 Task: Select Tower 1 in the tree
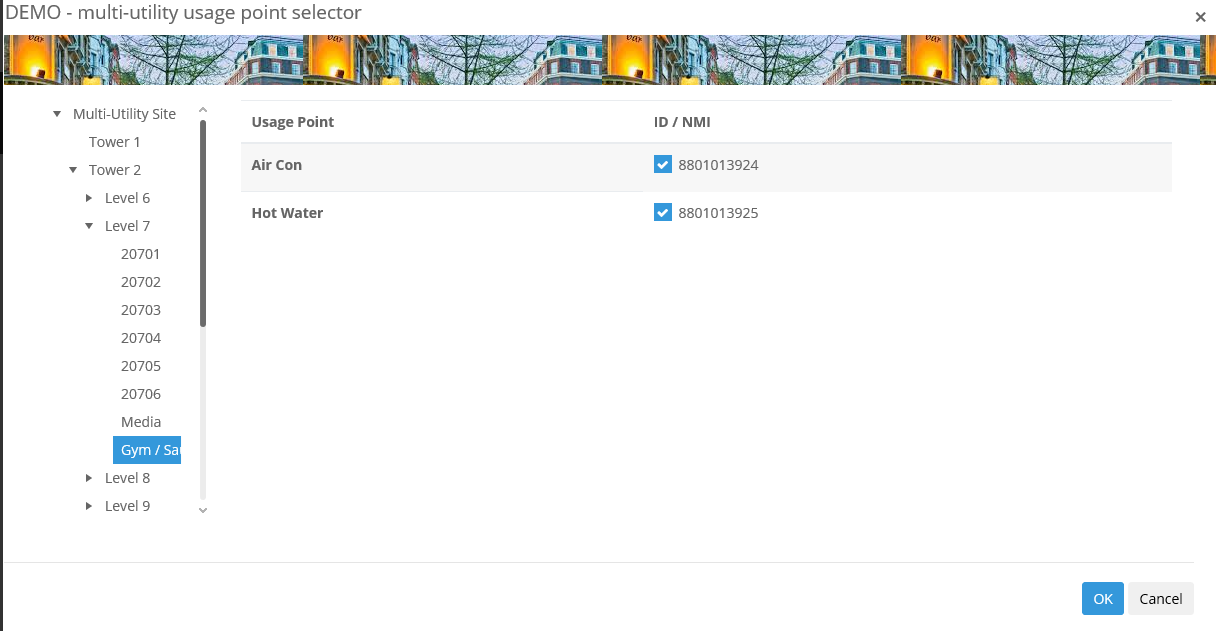115,142
